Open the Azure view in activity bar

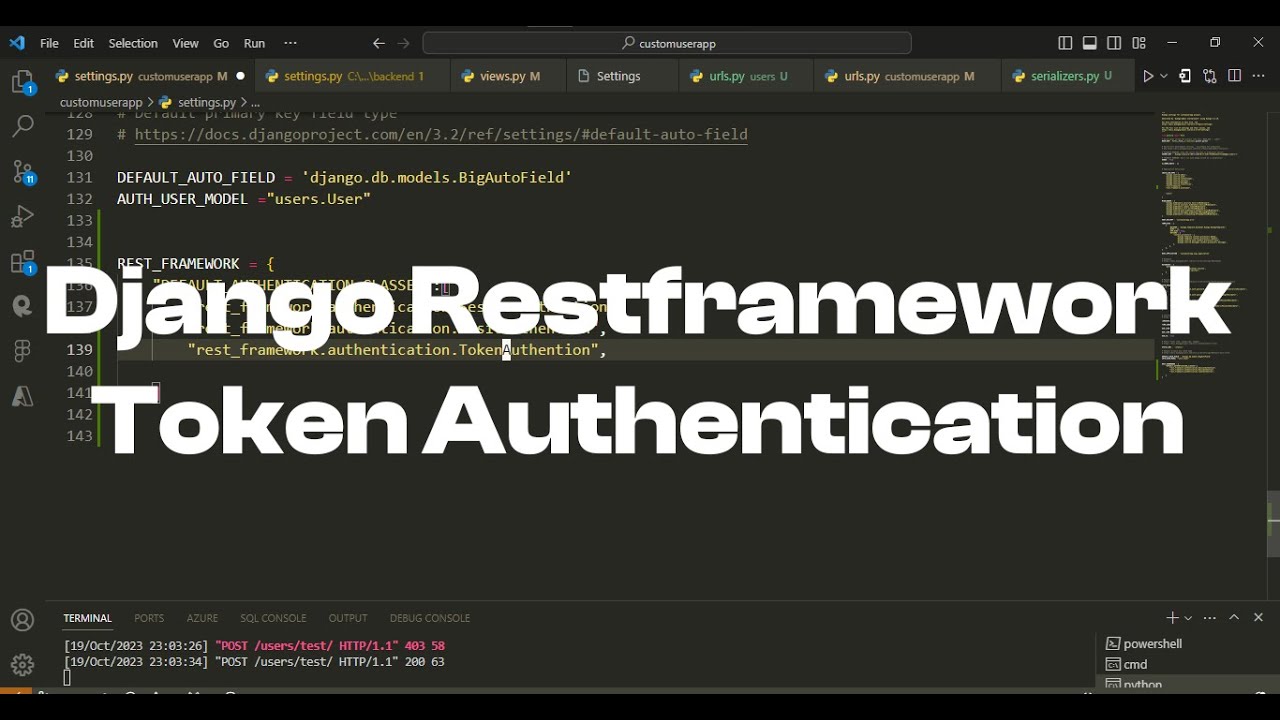click(22, 397)
